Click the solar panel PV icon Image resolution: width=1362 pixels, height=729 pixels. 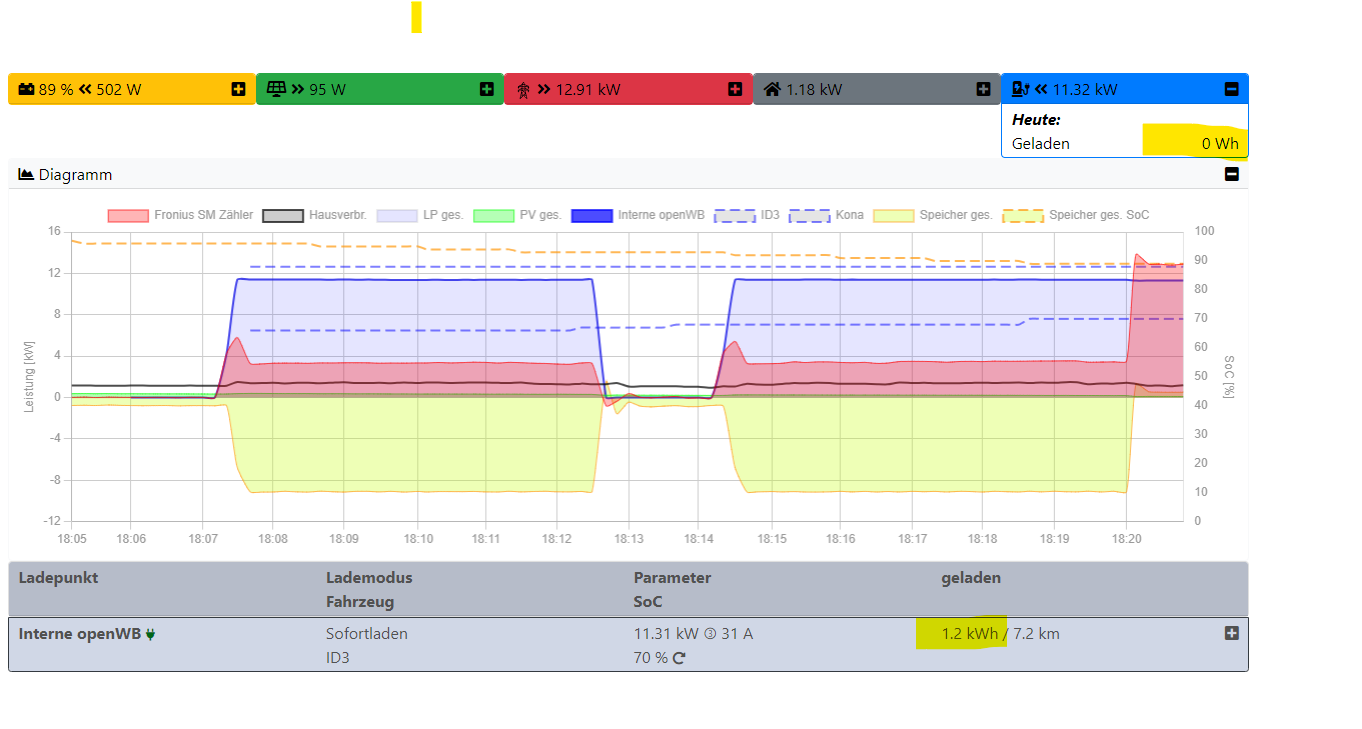pyautogui.click(x=276, y=89)
